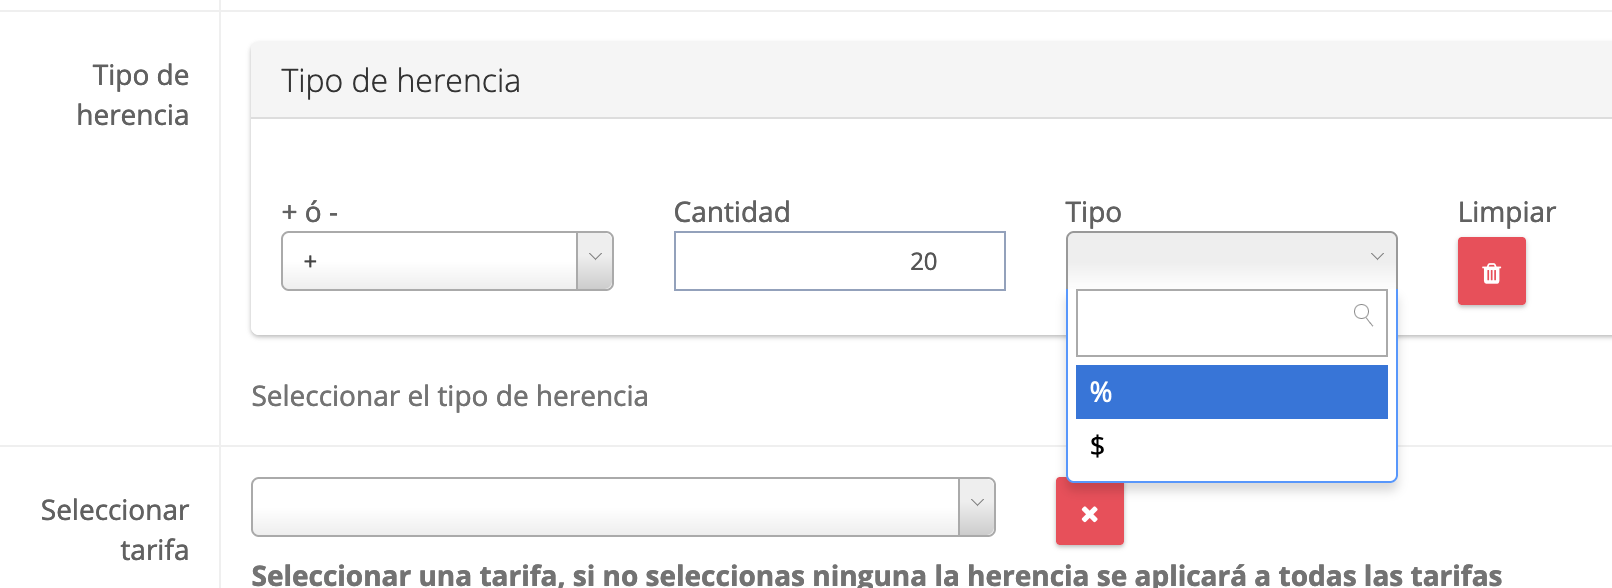Viewport: 1612px width, 588px height.
Task: Click the search field inside Tipo dropdown
Action: (1212, 323)
